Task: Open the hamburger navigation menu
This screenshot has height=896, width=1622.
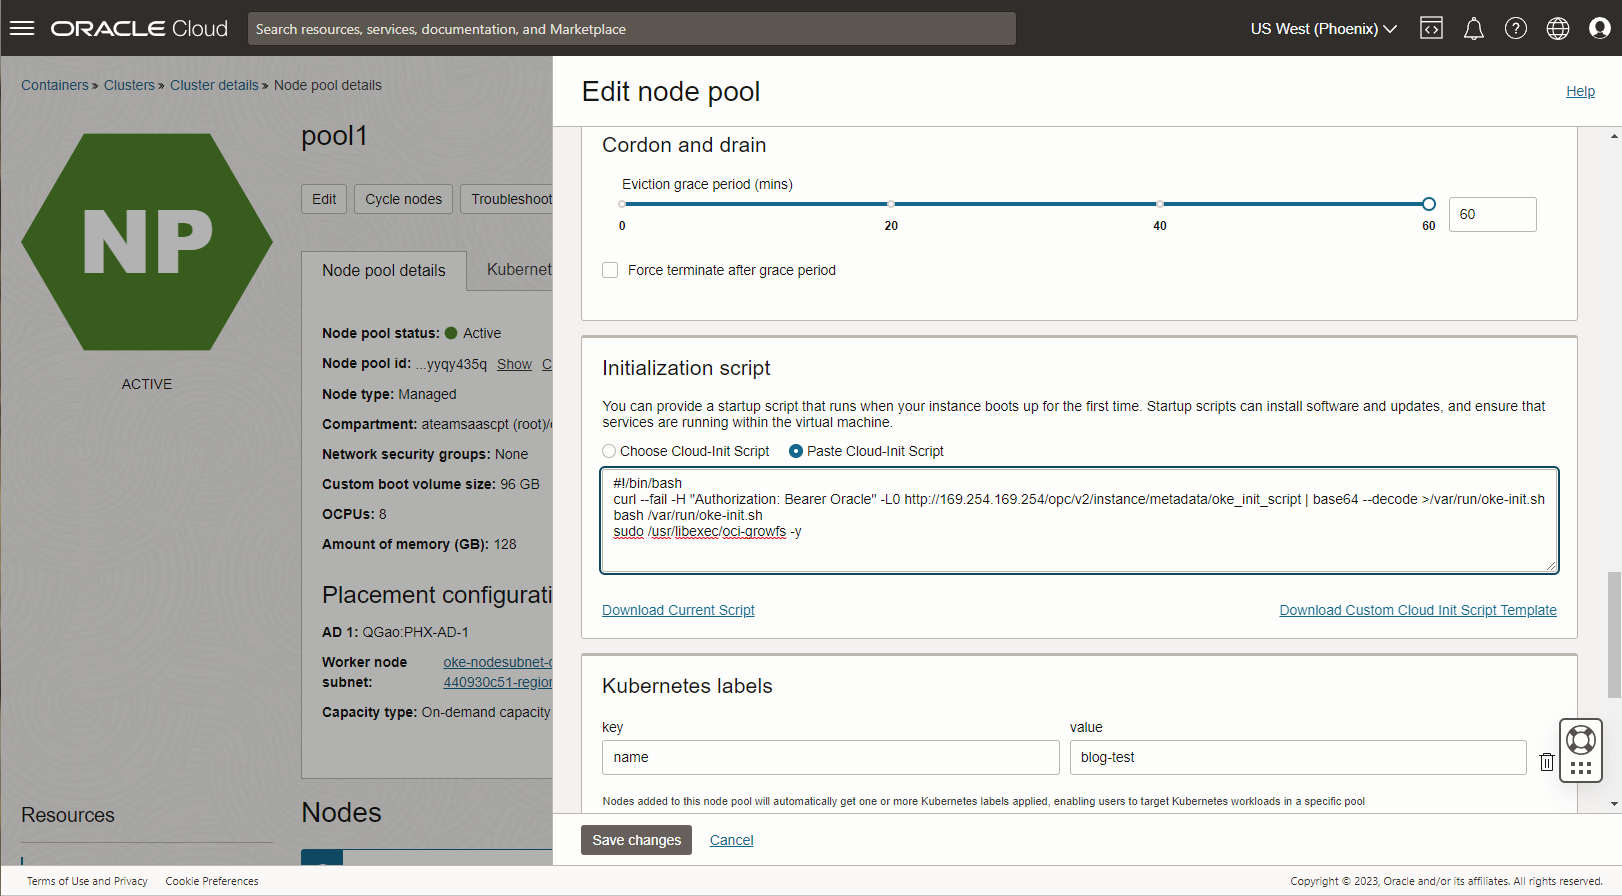Action: click(22, 28)
